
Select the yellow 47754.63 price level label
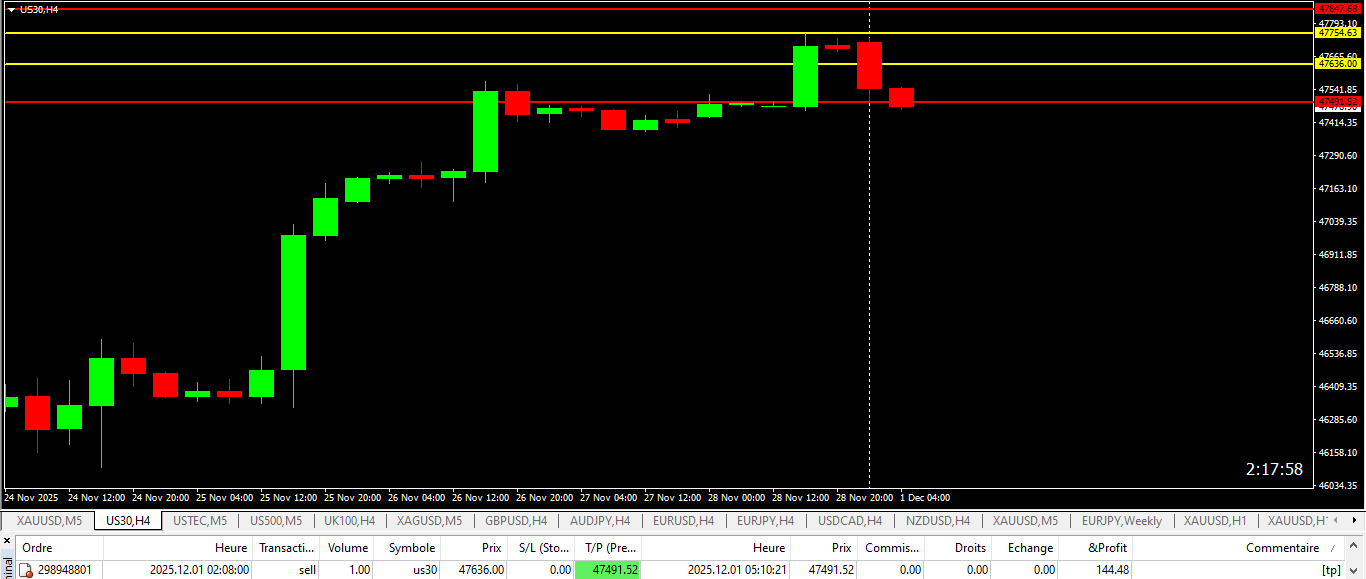[x=1338, y=33]
